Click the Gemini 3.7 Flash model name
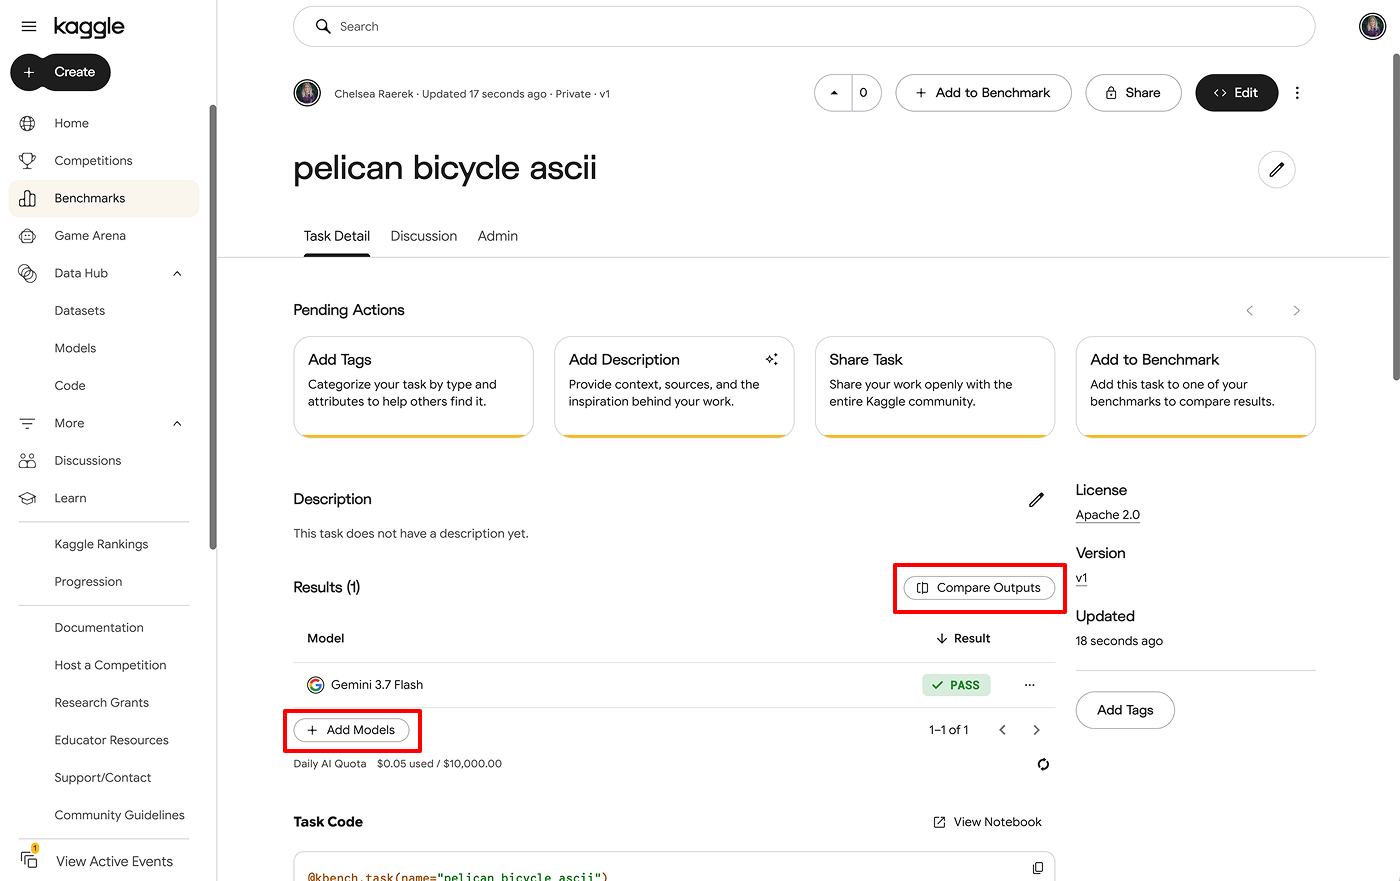Viewport: 1400px width, 881px height. pos(377,685)
